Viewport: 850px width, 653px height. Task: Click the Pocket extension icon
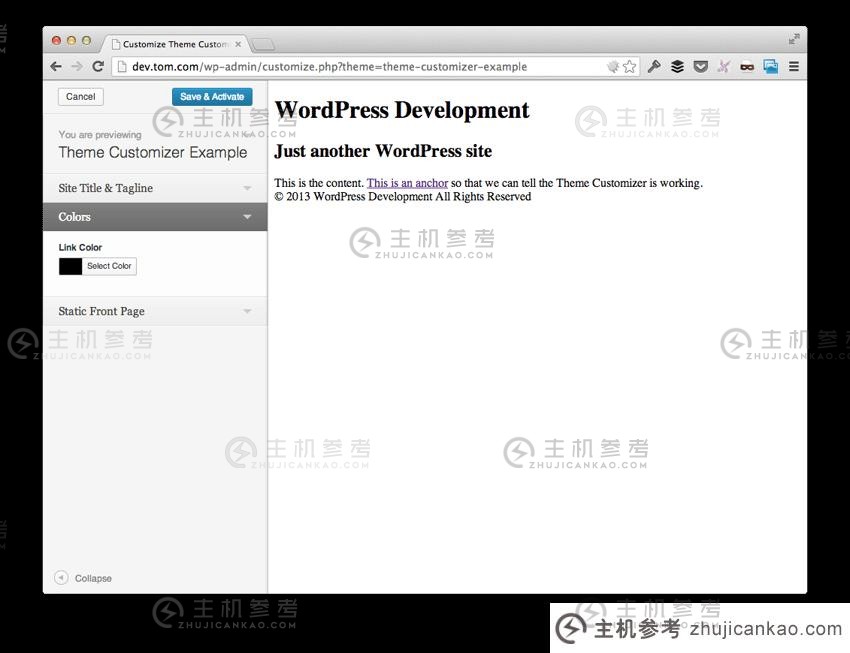coord(700,67)
